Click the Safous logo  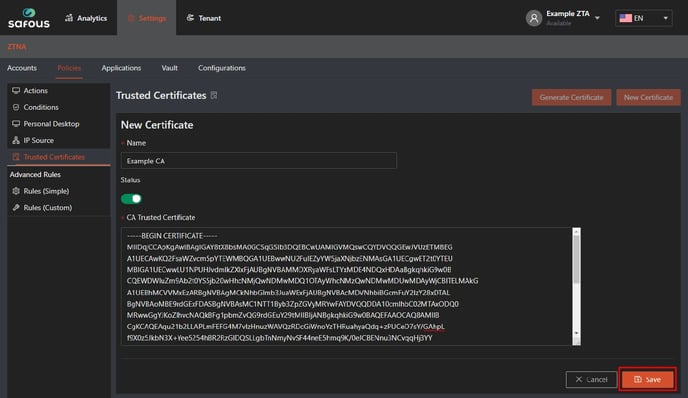pyautogui.click(x=29, y=18)
